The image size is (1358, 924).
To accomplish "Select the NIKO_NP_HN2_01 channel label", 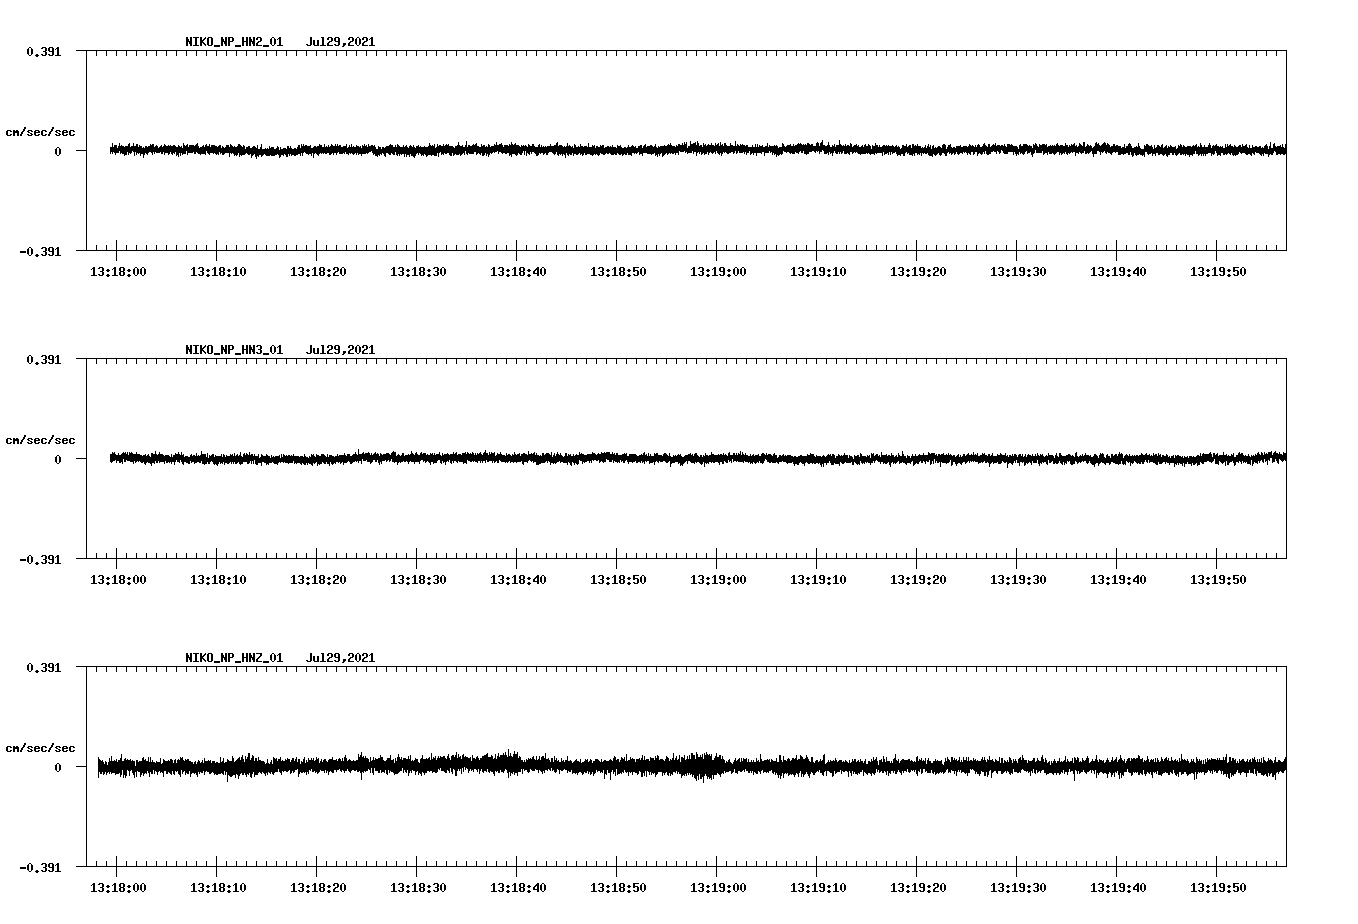I will click(x=232, y=41).
